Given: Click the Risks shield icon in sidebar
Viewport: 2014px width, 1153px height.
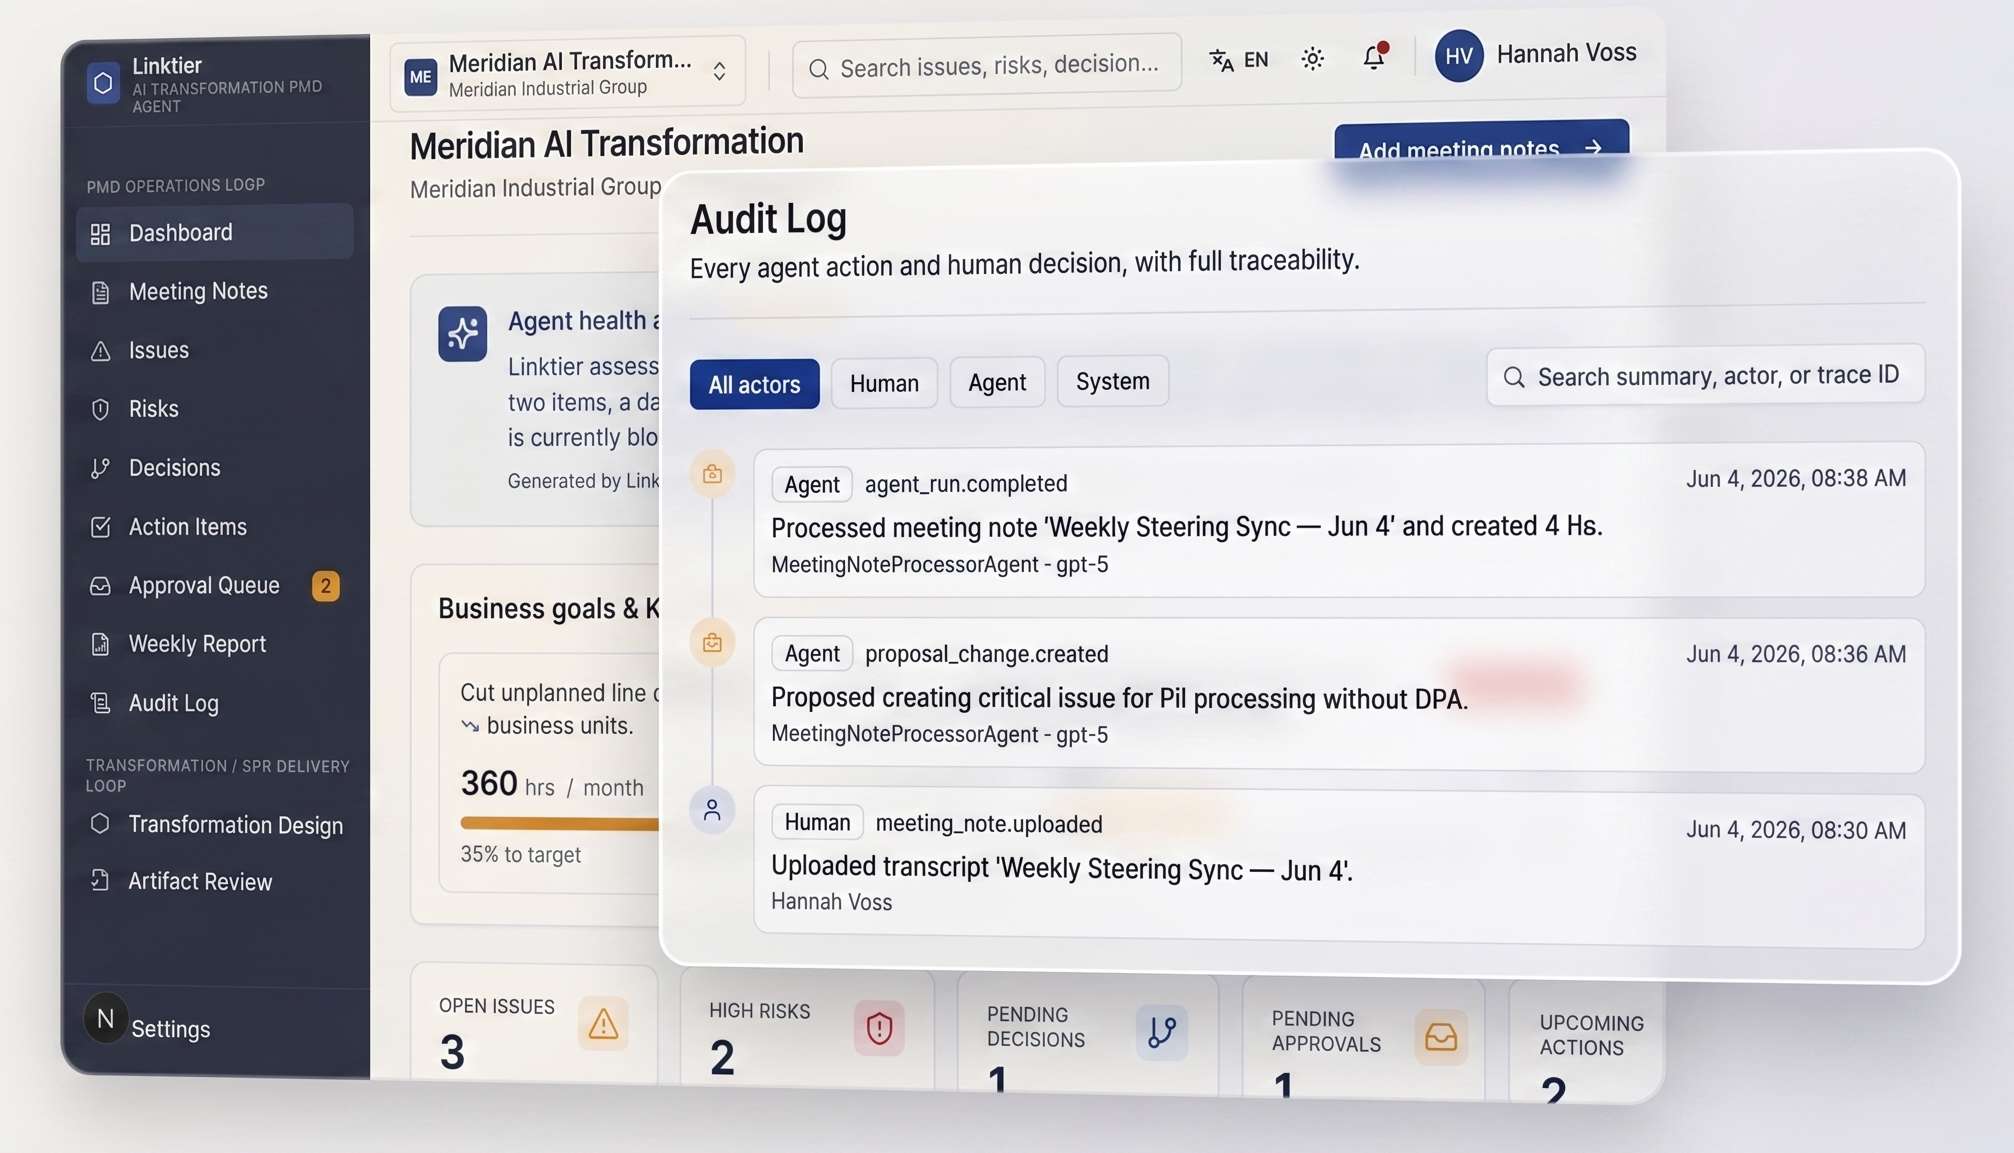Looking at the screenshot, I should coord(100,409).
